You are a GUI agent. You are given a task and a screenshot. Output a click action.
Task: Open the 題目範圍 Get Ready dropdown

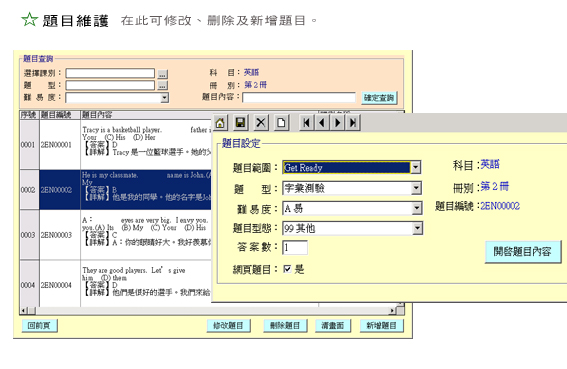(415, 167)
